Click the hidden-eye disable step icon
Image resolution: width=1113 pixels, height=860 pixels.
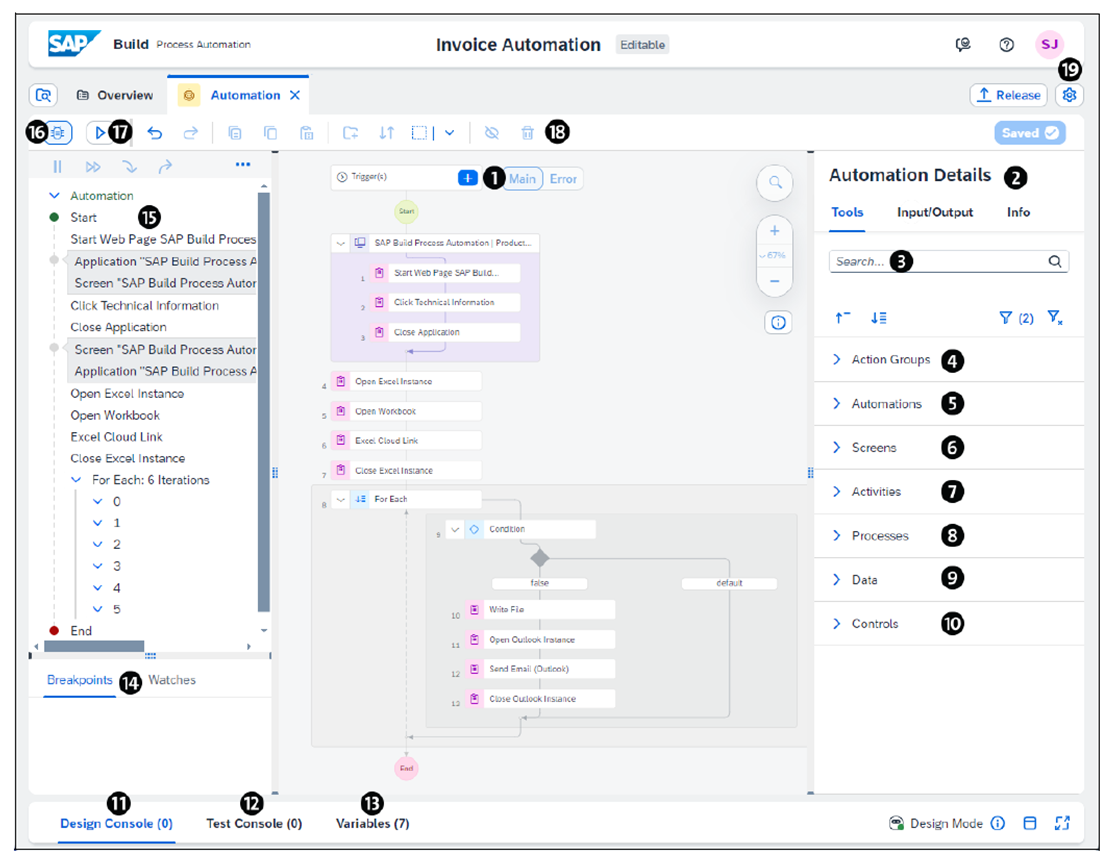491,133
